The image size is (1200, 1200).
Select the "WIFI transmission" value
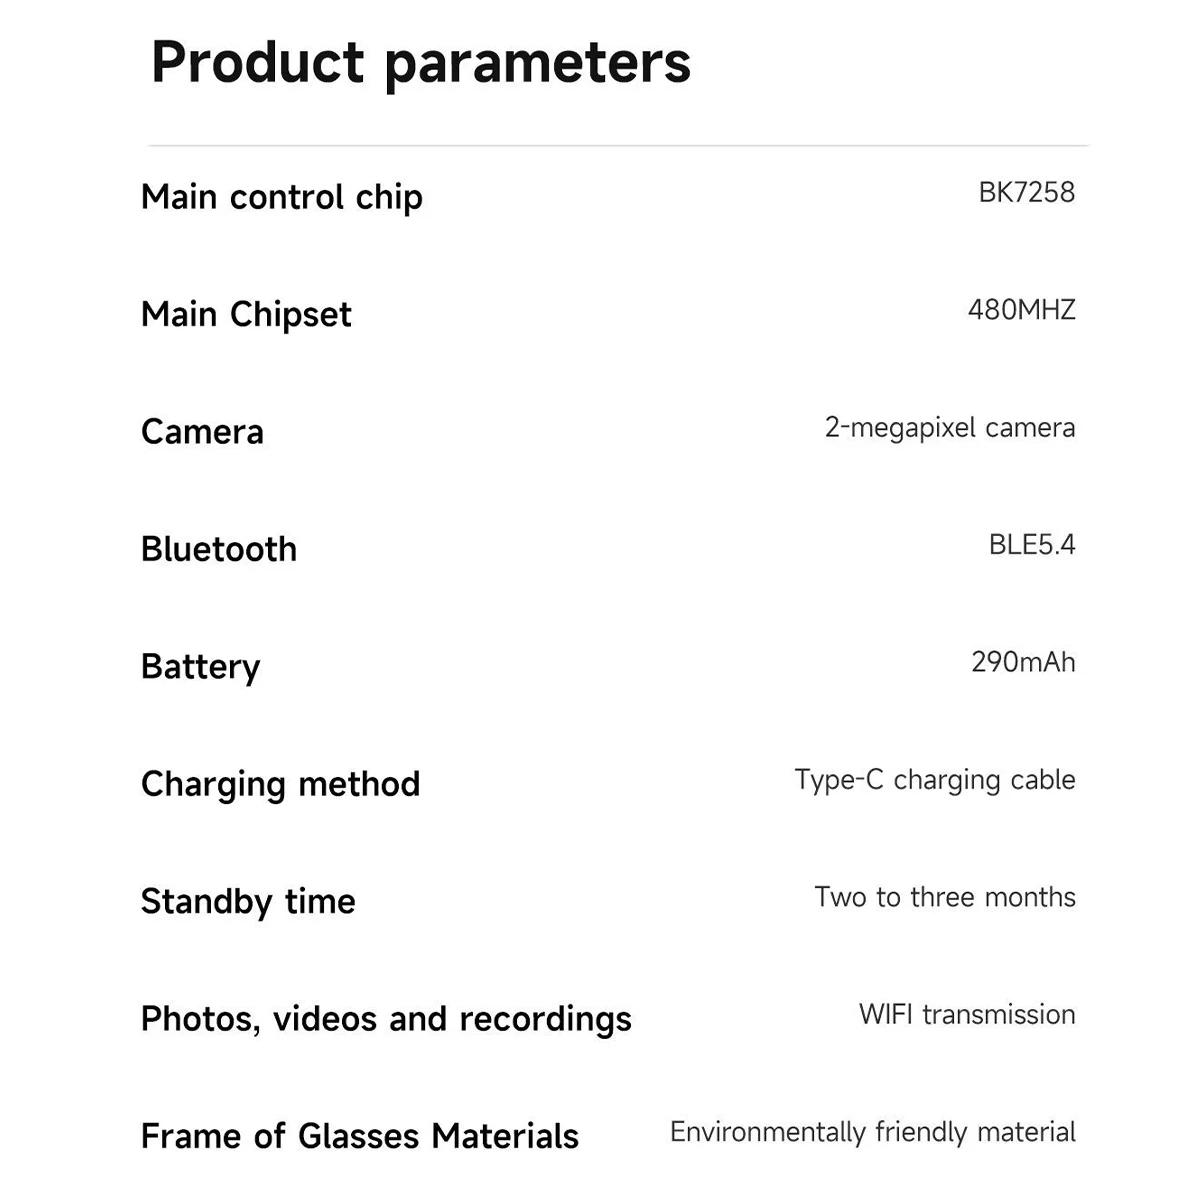[966, 1015]
